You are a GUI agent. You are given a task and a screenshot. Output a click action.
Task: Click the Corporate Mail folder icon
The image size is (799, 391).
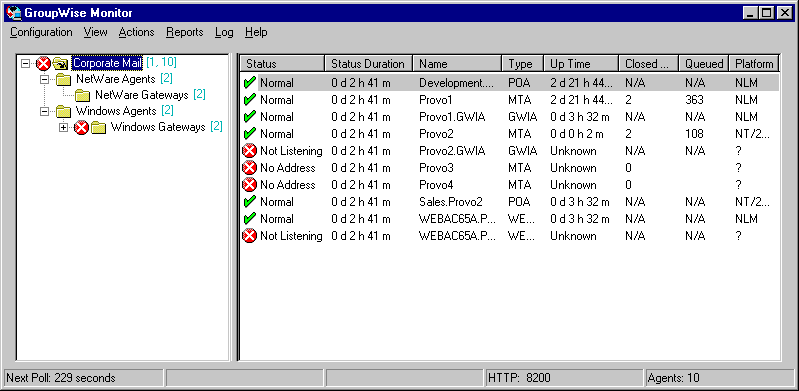click(x=60, y=64)
